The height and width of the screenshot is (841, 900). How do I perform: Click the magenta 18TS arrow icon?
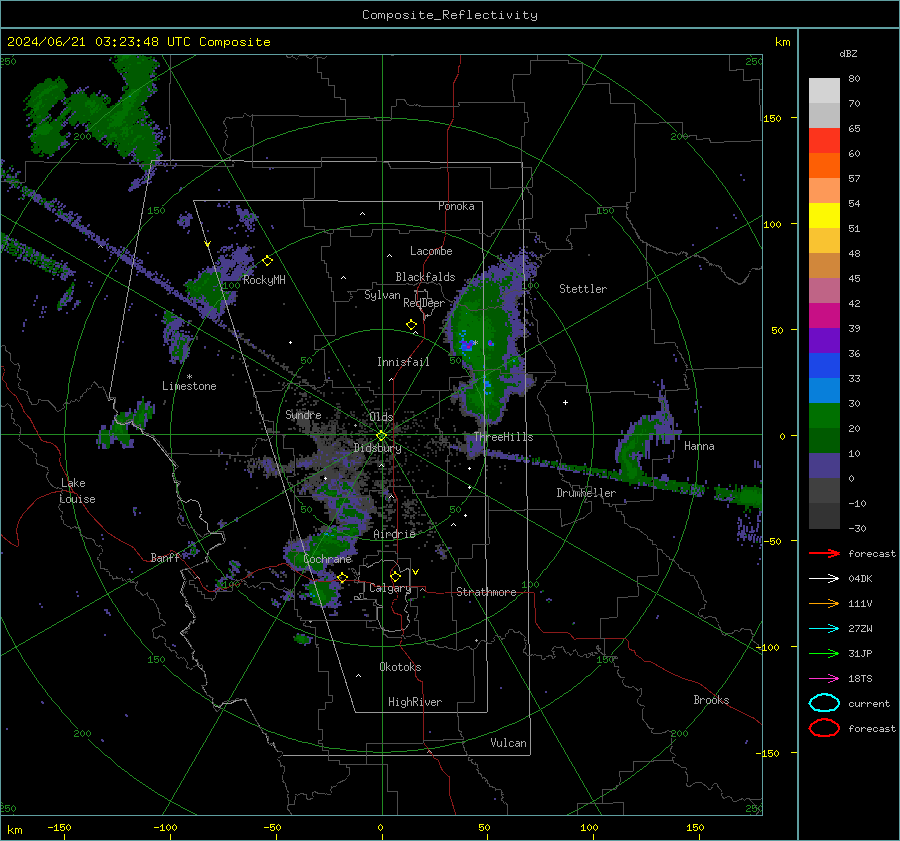pos(824,679)
